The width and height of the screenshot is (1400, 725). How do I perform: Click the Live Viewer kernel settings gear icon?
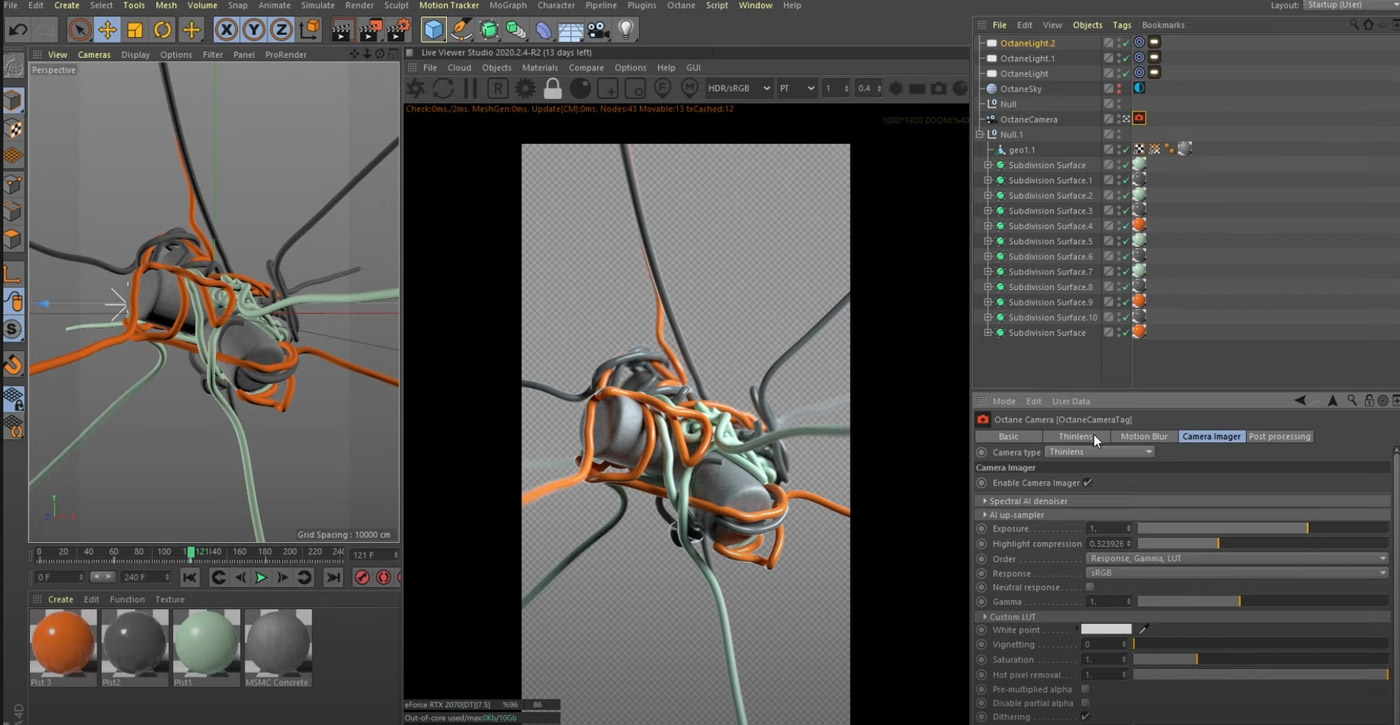click(x=524, y=88)
